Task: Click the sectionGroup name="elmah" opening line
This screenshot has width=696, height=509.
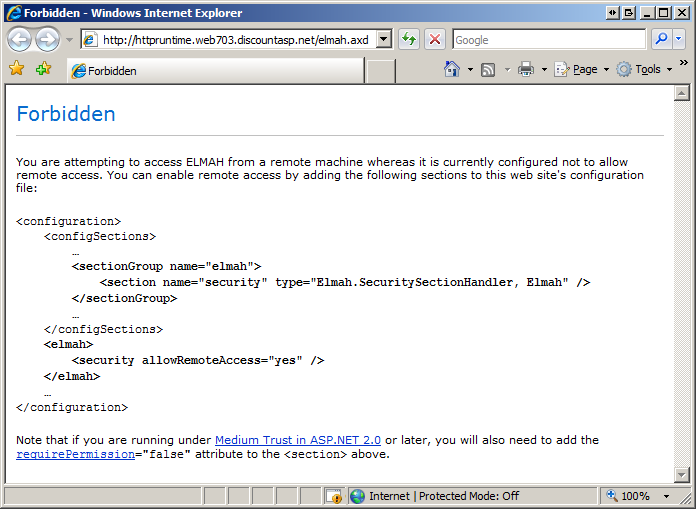Action: (x=166, y=266)
